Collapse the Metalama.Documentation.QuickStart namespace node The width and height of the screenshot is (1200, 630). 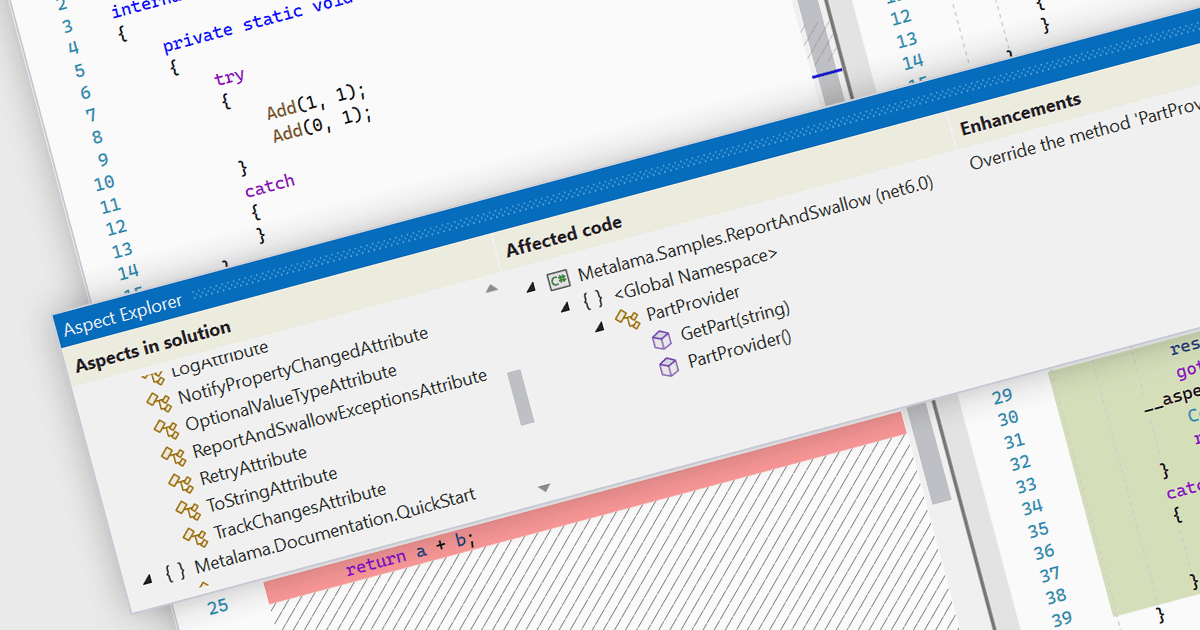click(147, 578)
